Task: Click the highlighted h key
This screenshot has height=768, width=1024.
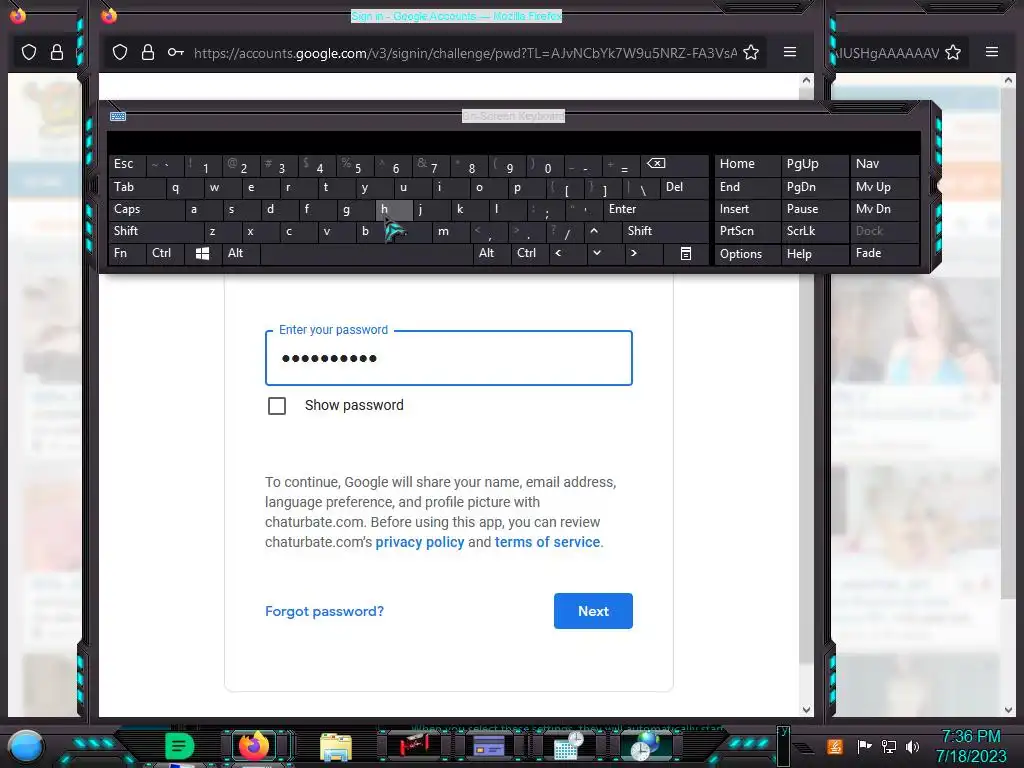Action: click(394, 209)
